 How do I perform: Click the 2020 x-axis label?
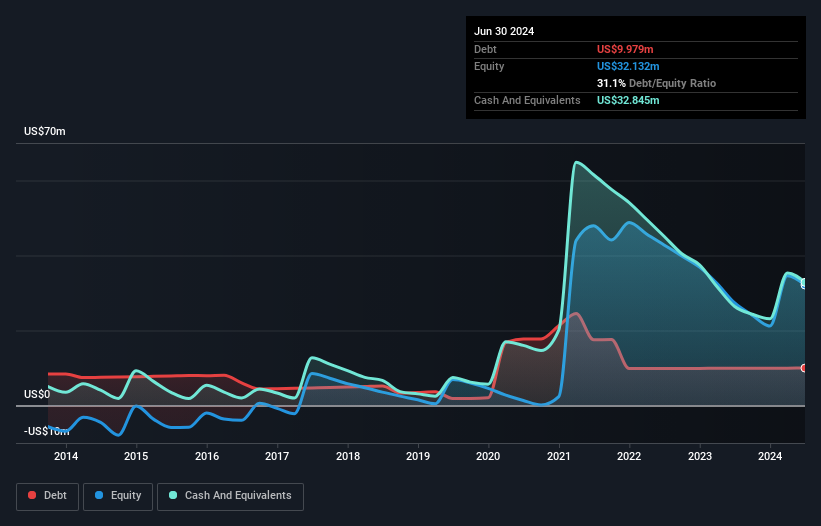(488, 456)
